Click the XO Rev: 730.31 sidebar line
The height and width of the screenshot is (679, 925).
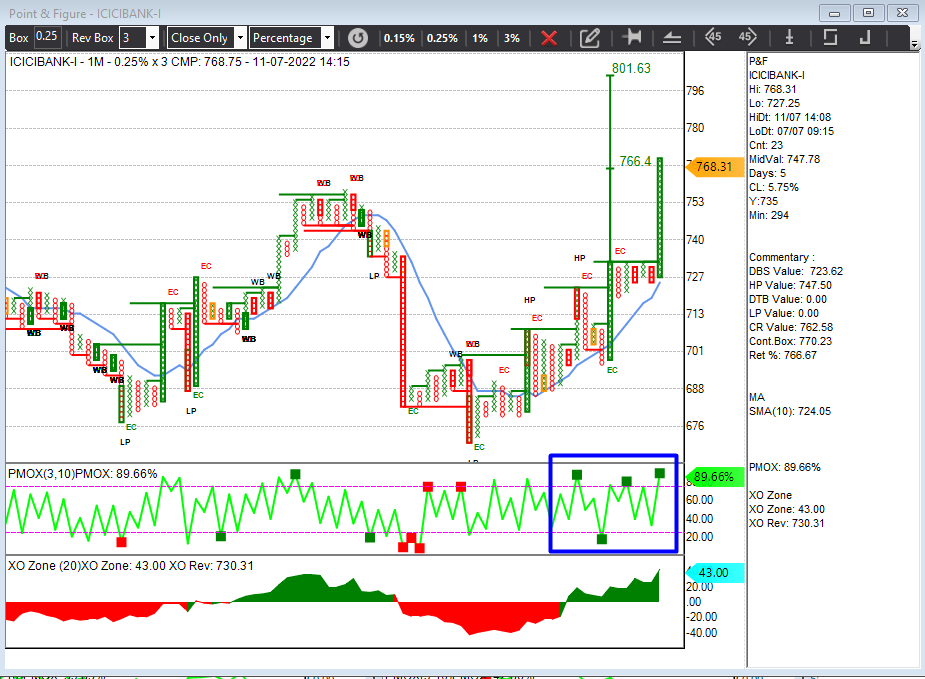coord(786,523)
